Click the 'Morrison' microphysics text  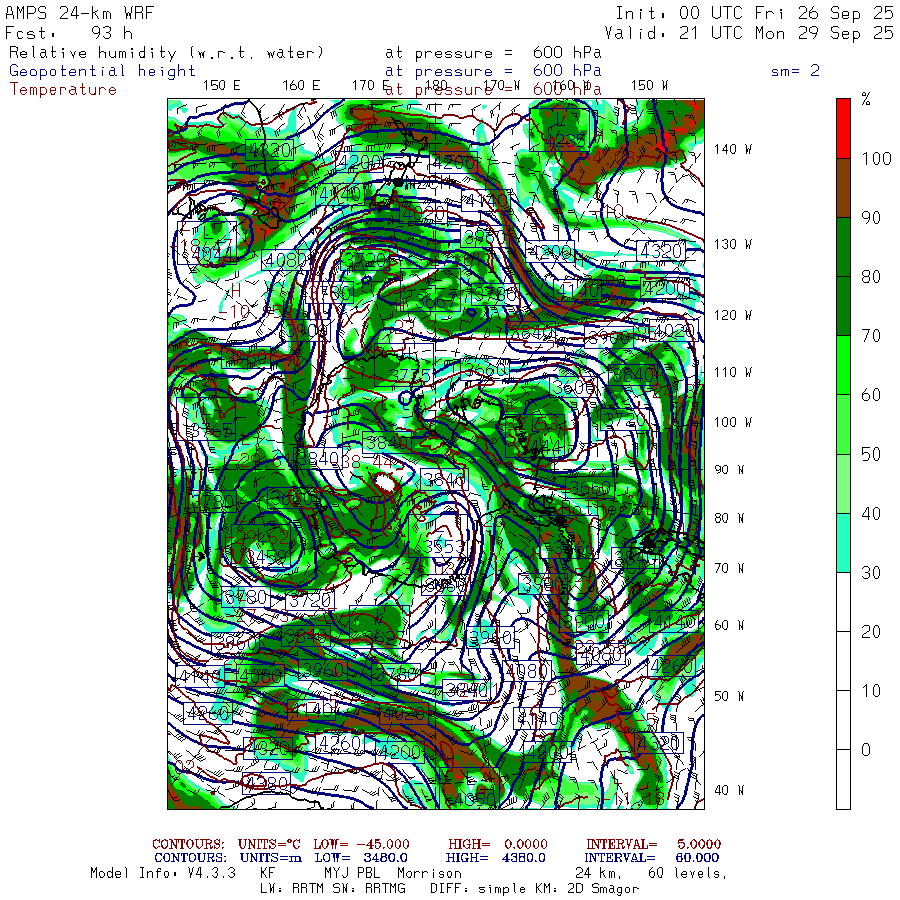tap(429, 873)
